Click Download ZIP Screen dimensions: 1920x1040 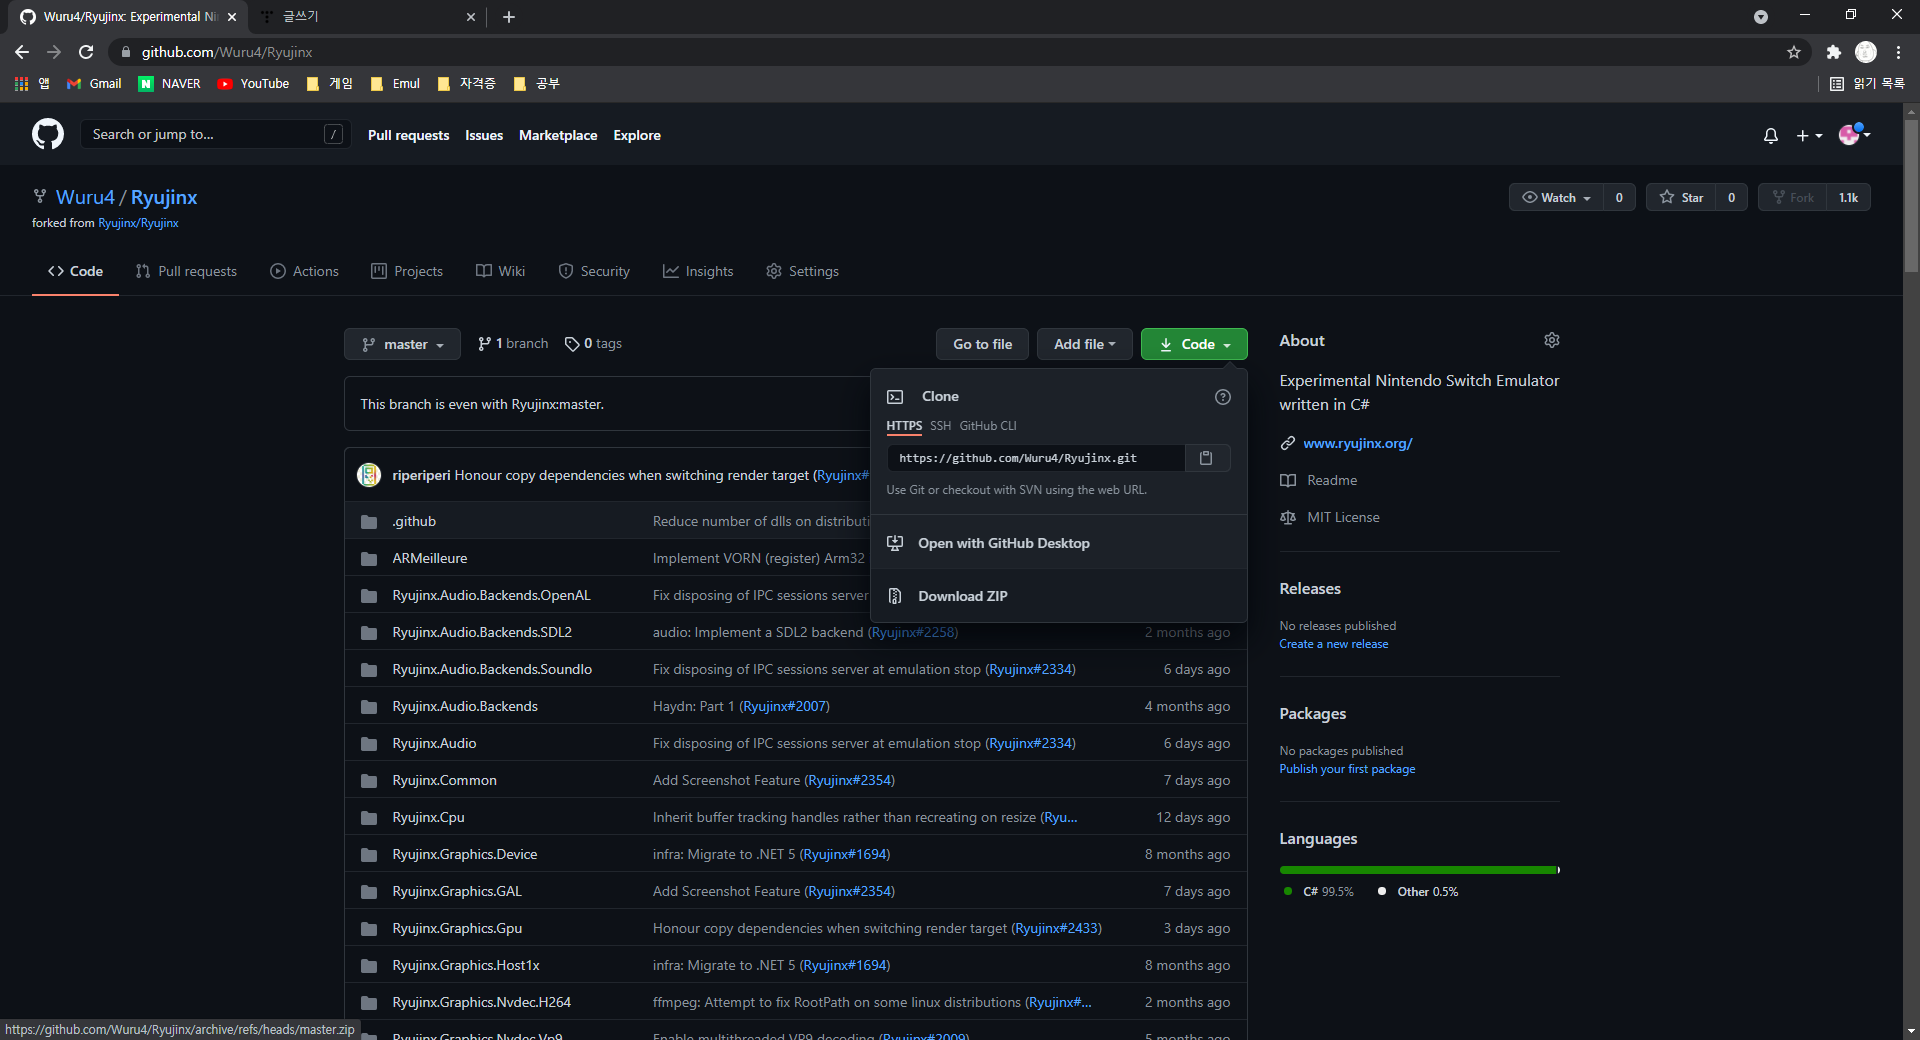tap(1059, 596)
